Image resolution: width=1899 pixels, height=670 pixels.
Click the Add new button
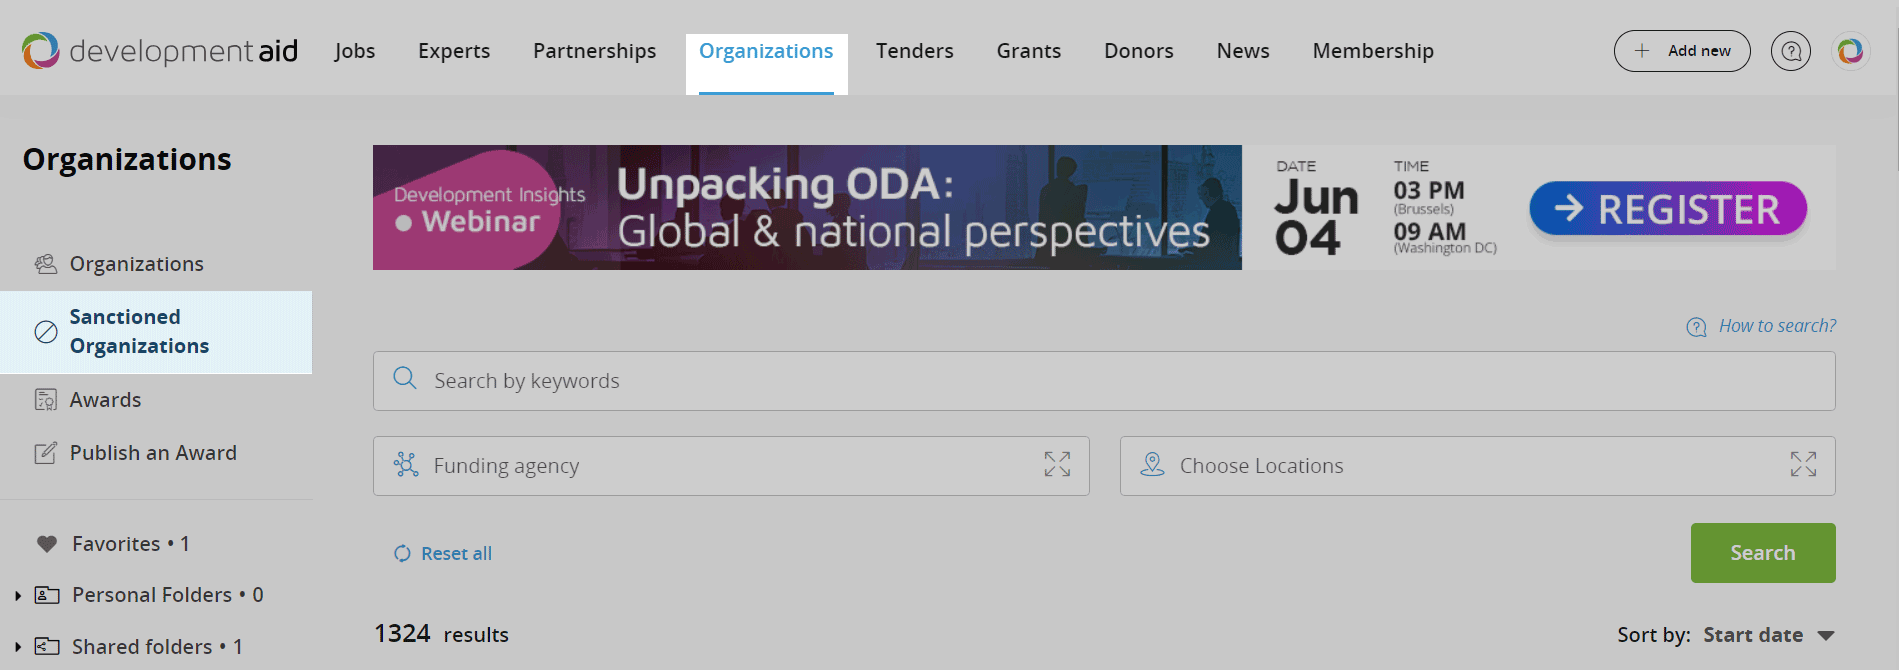tap(1682, 51)
